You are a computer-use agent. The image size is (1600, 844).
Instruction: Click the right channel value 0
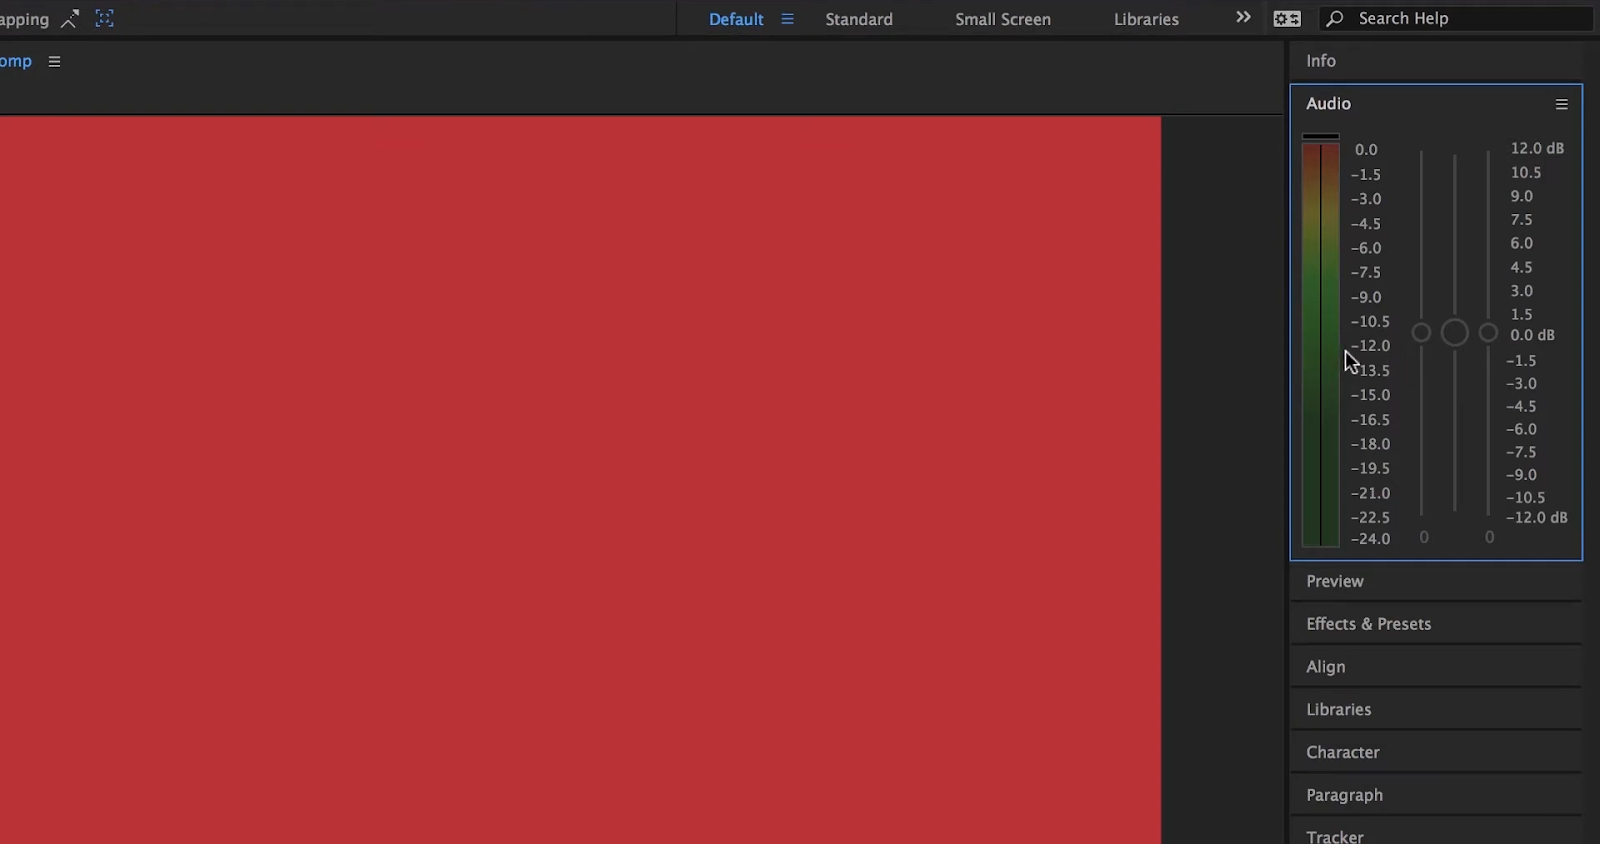(x=1489, y=538)
